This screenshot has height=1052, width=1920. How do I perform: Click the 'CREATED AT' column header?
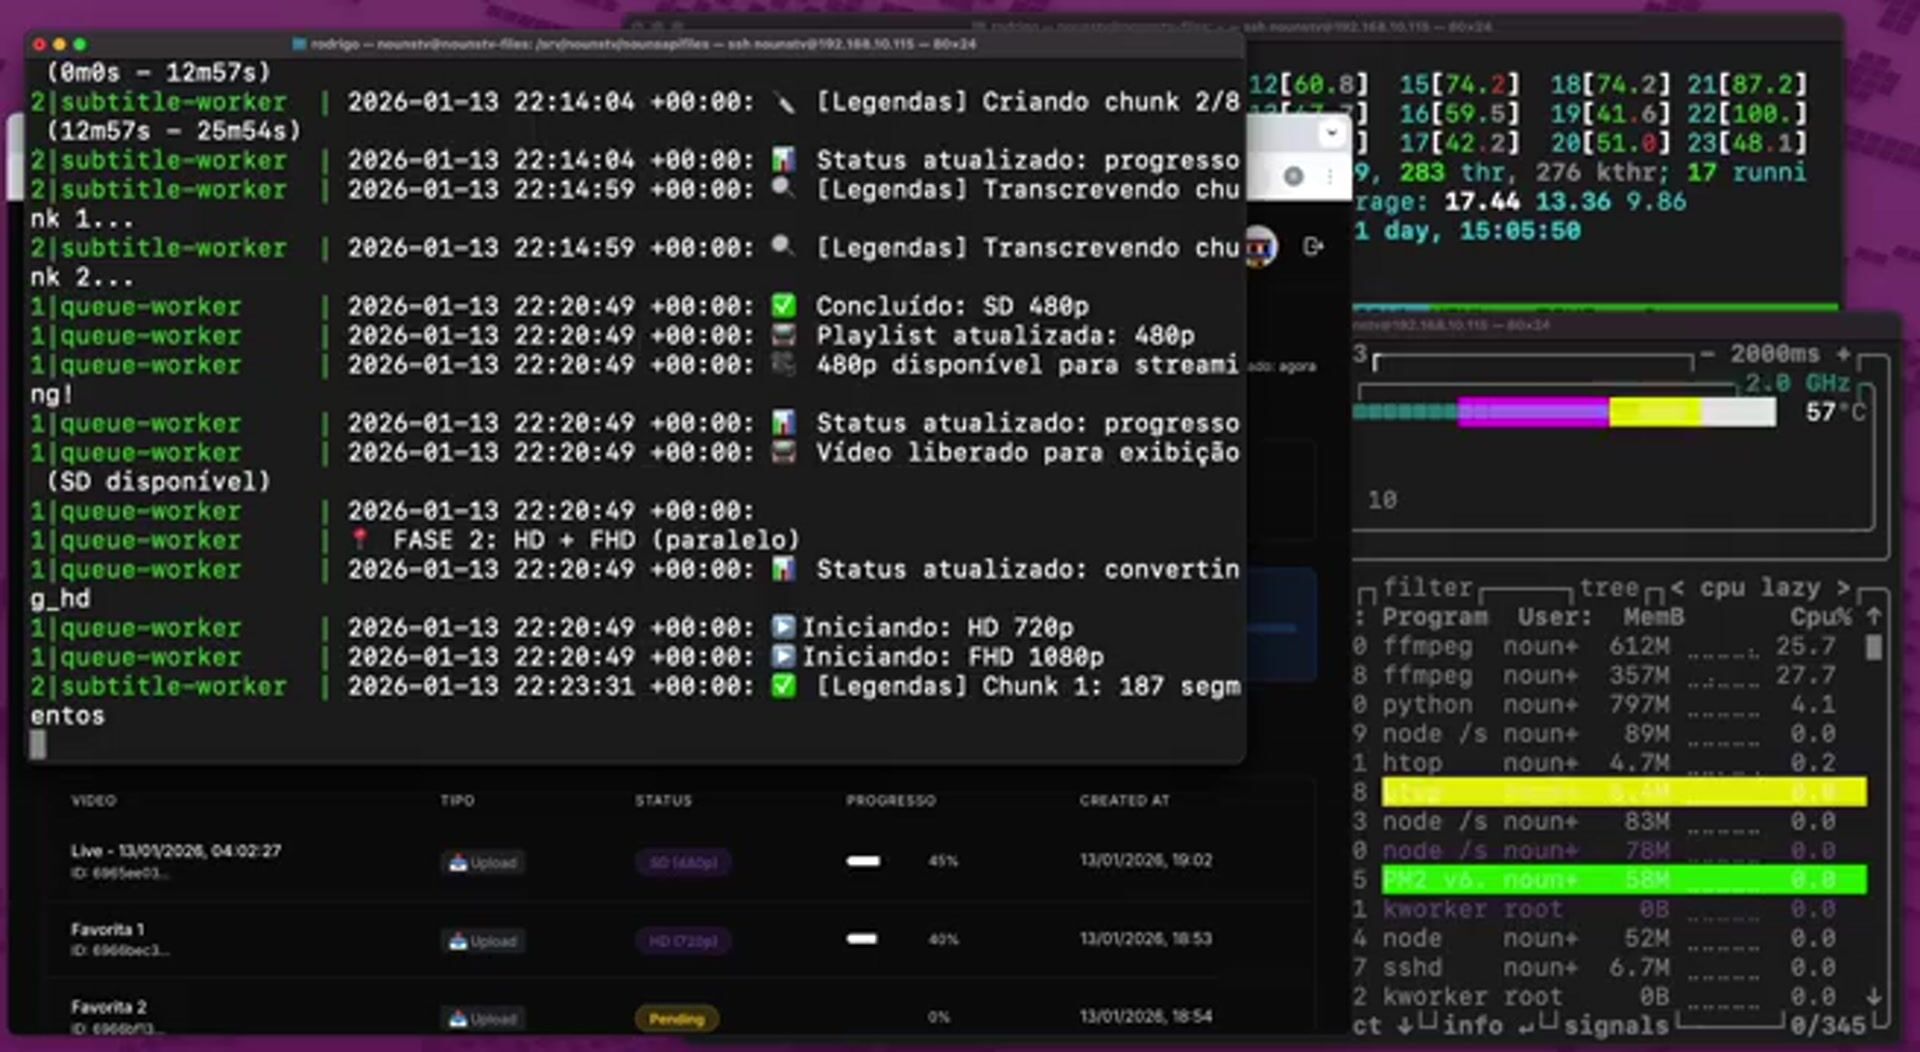click(1124, 800)
